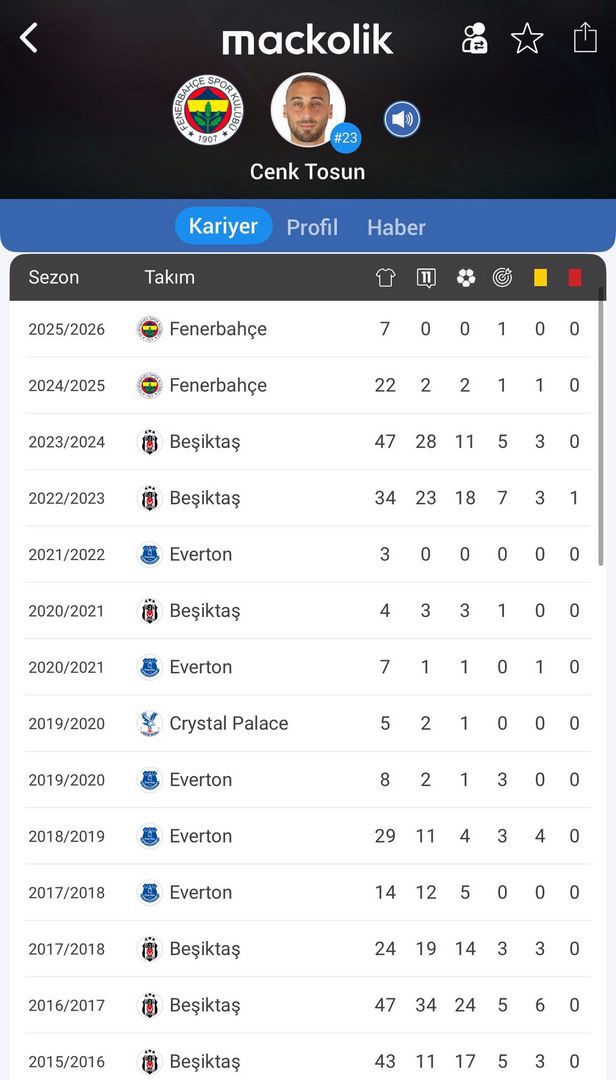This screenshot has width=616, height=1080.
Task: Tap the red card column header
Action: point(574,278)
